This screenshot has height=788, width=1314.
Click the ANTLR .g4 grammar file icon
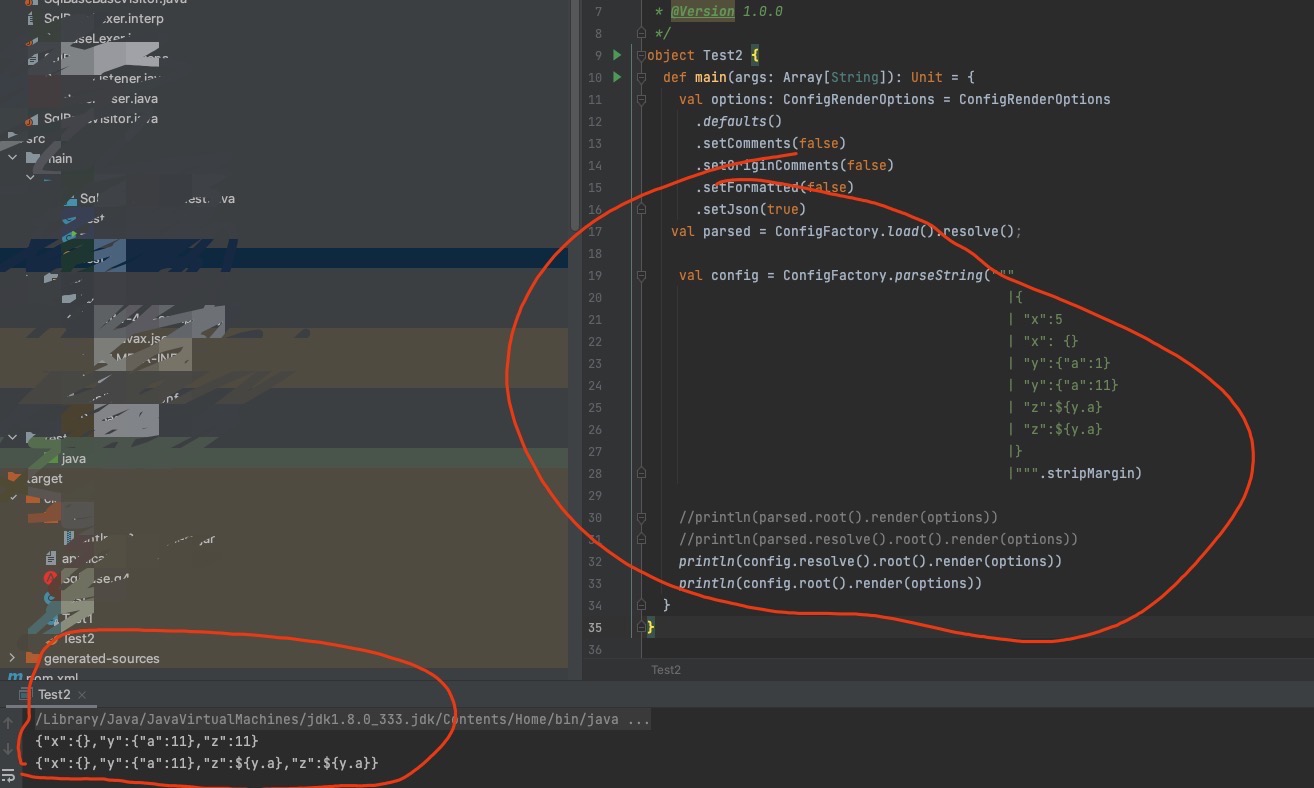(x=51, y=578)
